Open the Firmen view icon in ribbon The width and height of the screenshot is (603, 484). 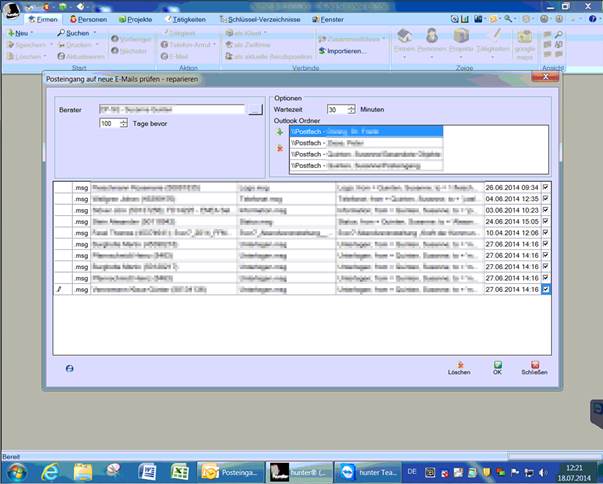[x=405, y=39]
